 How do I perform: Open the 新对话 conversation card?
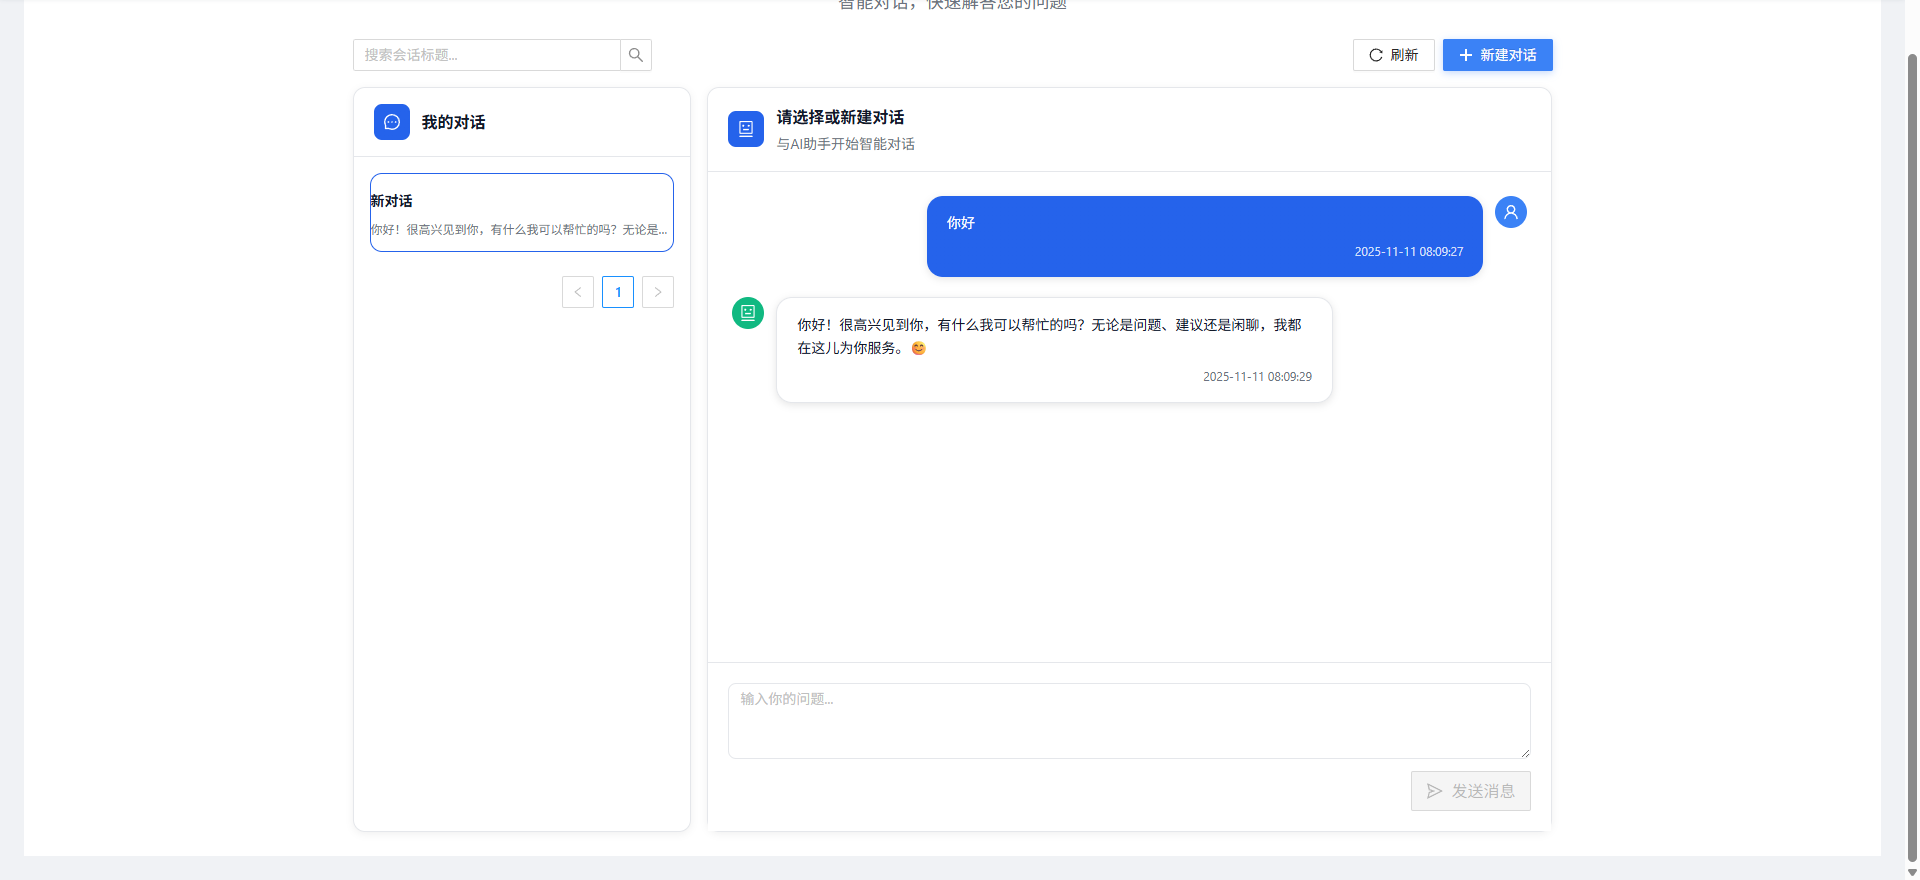click(x=522, y=212)
